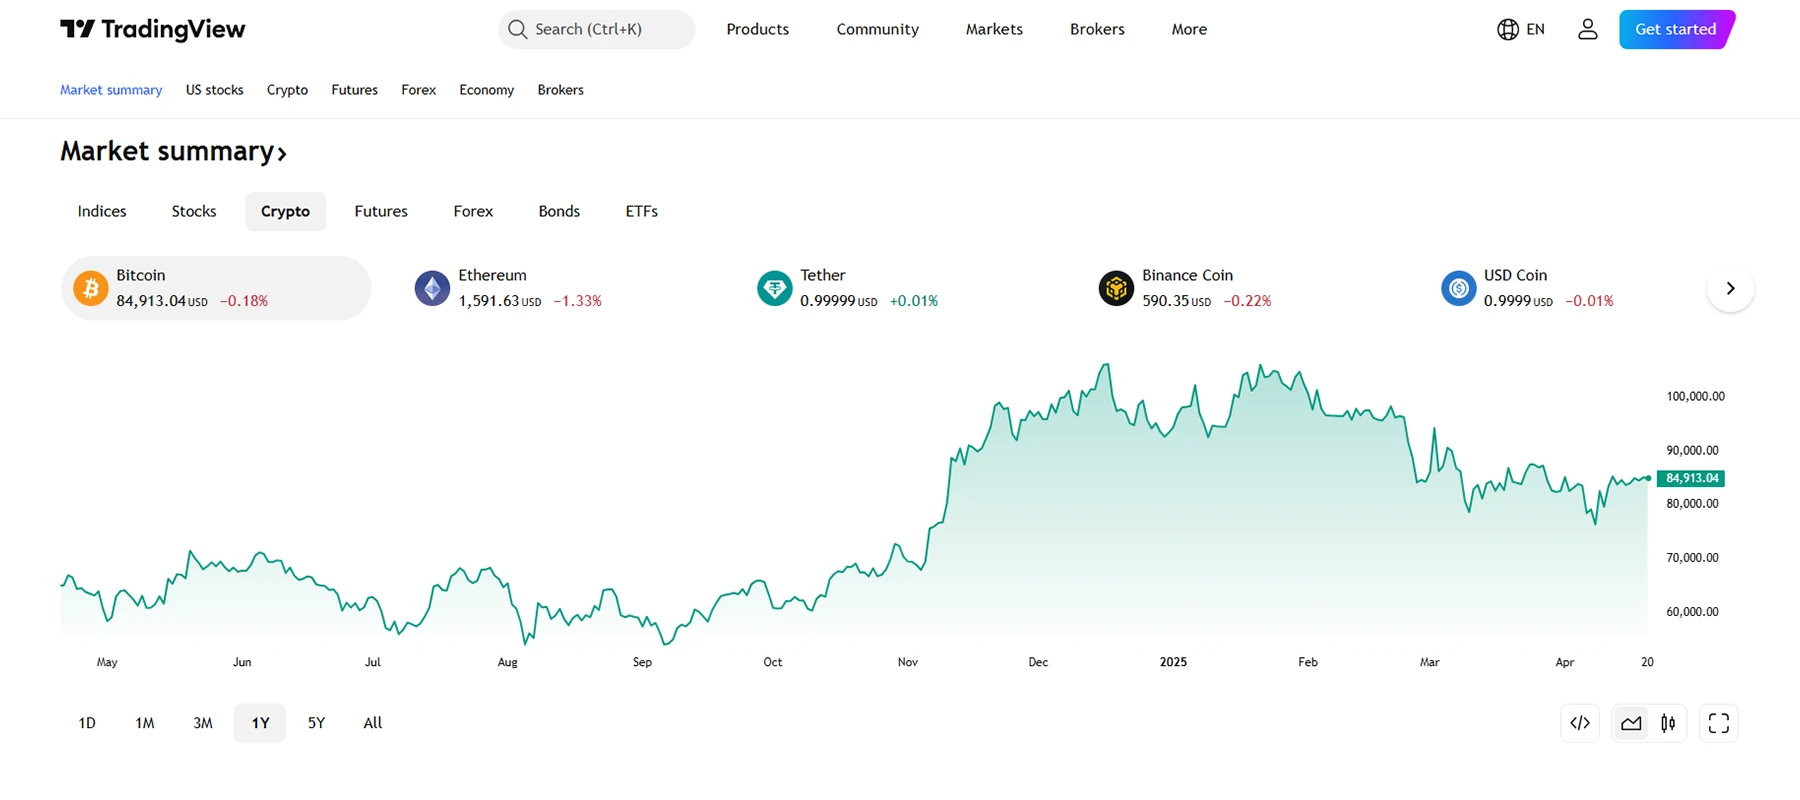The width and height of the screenshot is (1800, 800).
Task: Click Binance Coin price 590.35 text
Action: (x=1166, y=301)
